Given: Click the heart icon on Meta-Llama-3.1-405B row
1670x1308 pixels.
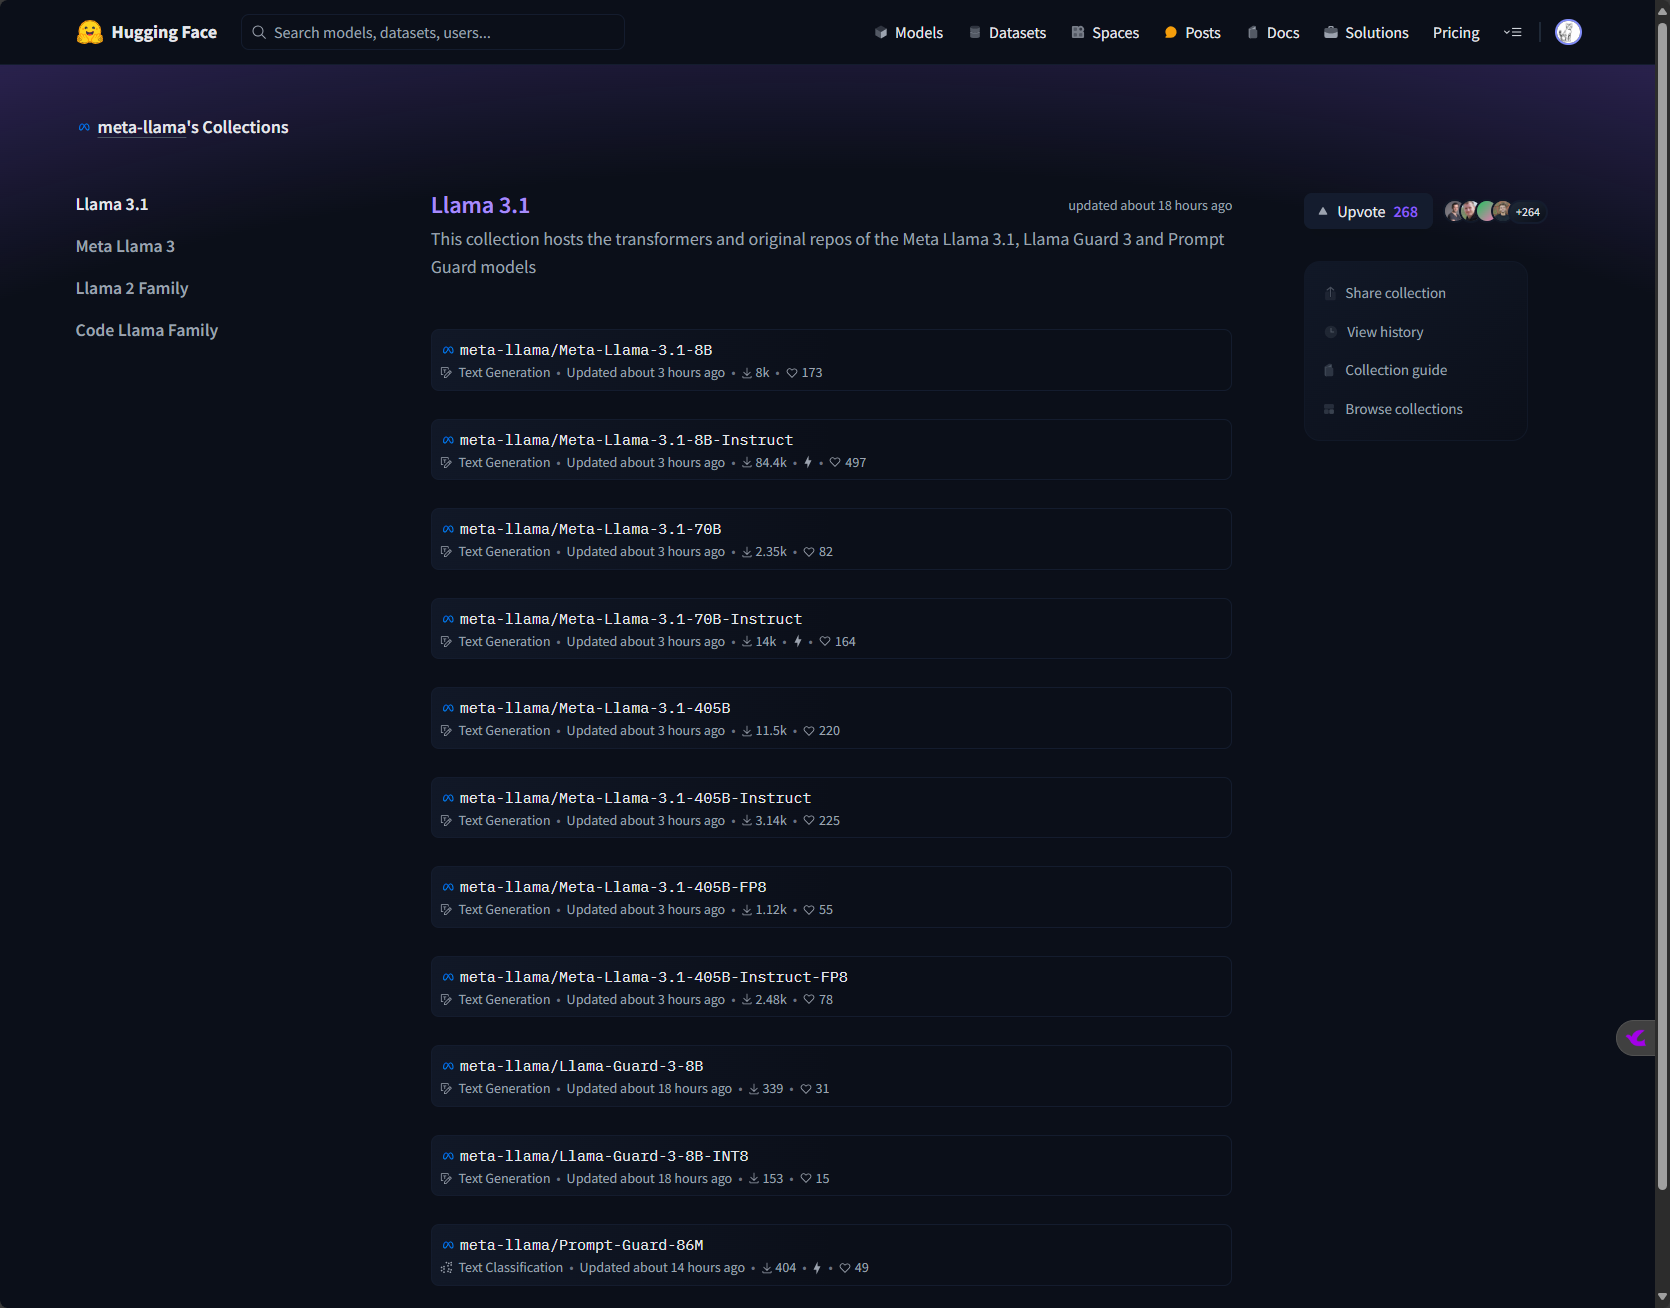Looking at the screenshot, I should coord(809,731).
